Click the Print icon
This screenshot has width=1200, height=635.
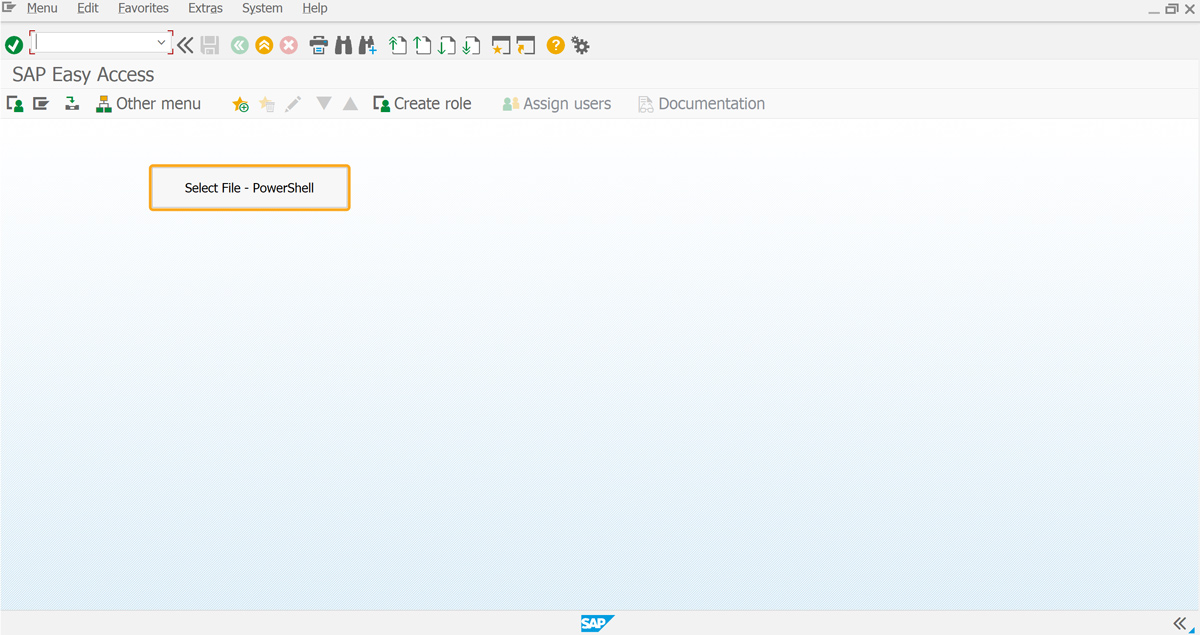click(319, 45)
